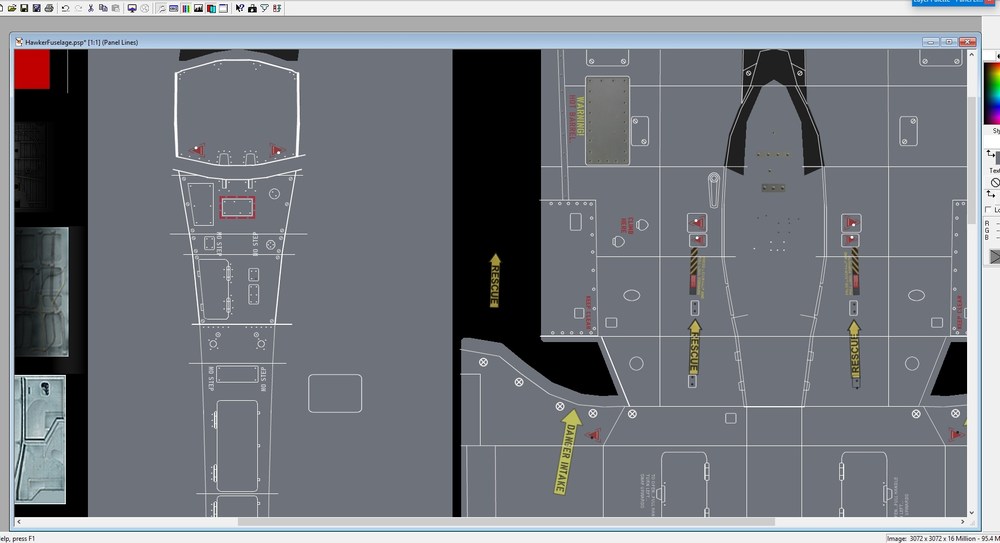Click the last toolbar icon with arrows
The width and height of the screenshot is (1000, 543).
277,8
